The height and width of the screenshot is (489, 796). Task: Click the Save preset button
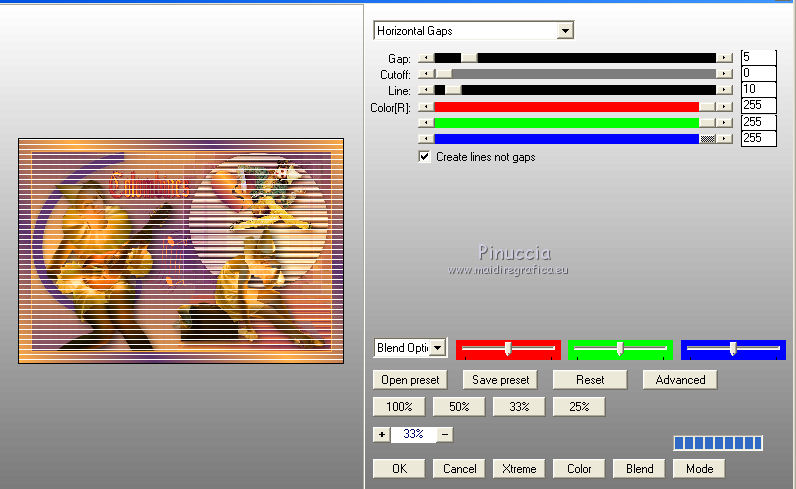coord(500,380)
